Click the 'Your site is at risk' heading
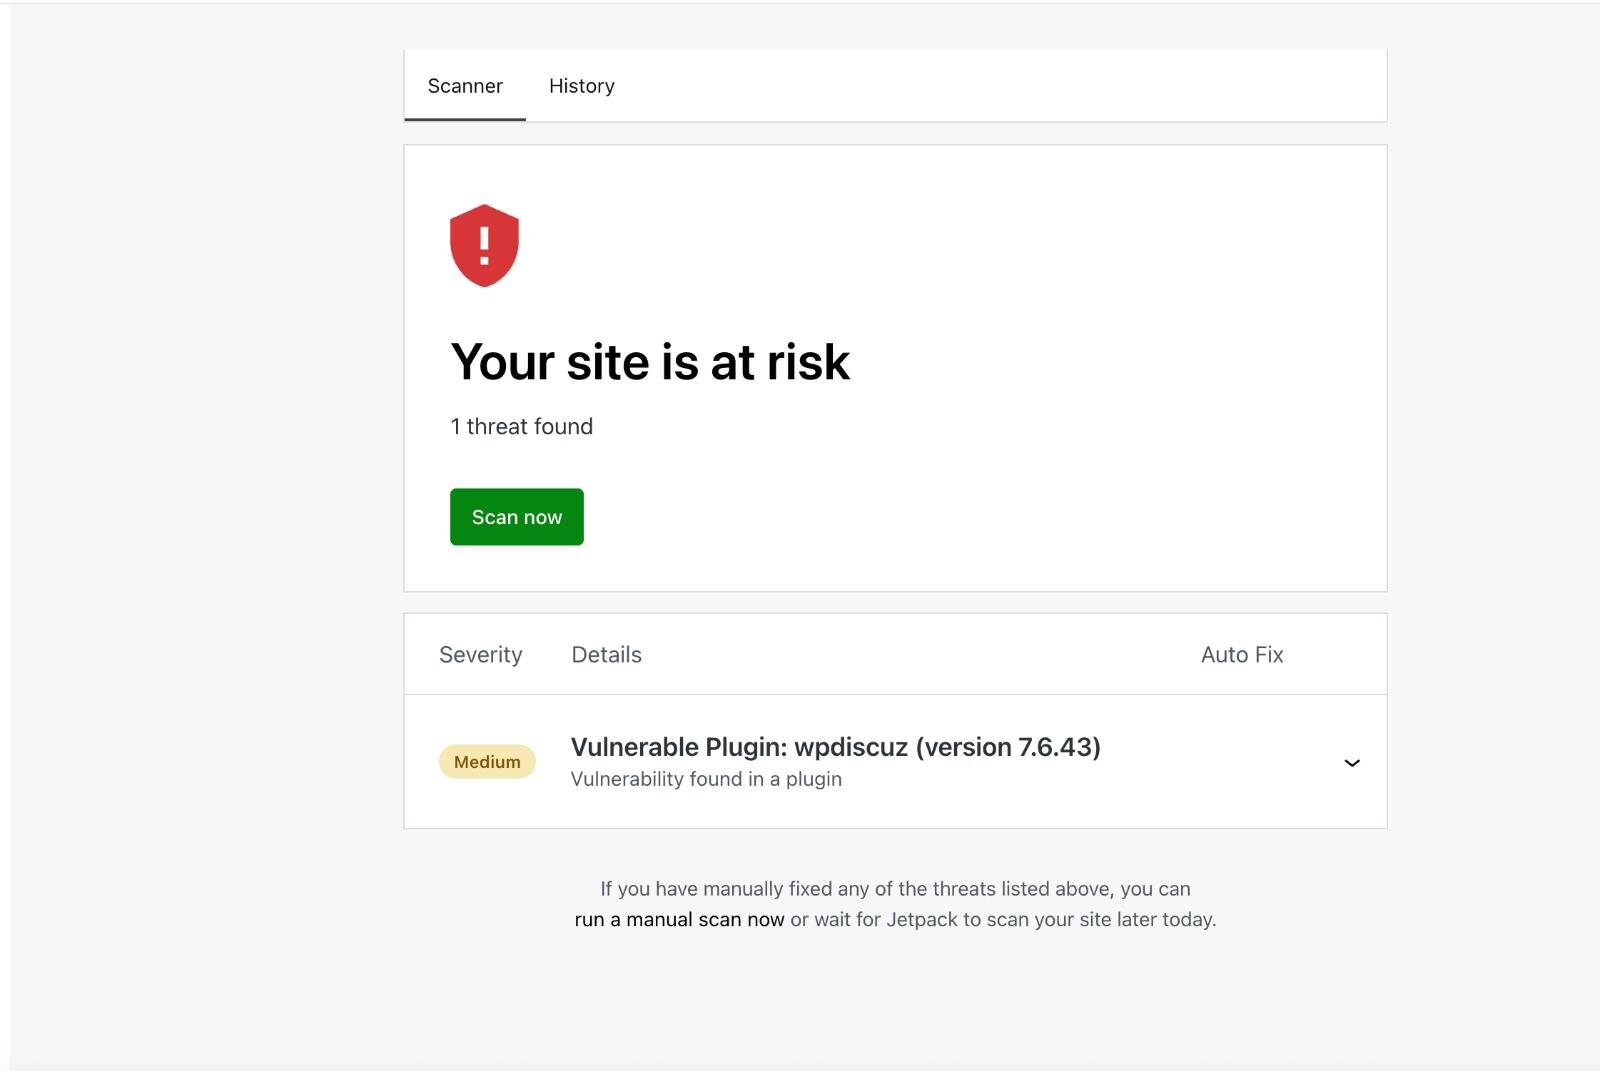 pos(650,362)
